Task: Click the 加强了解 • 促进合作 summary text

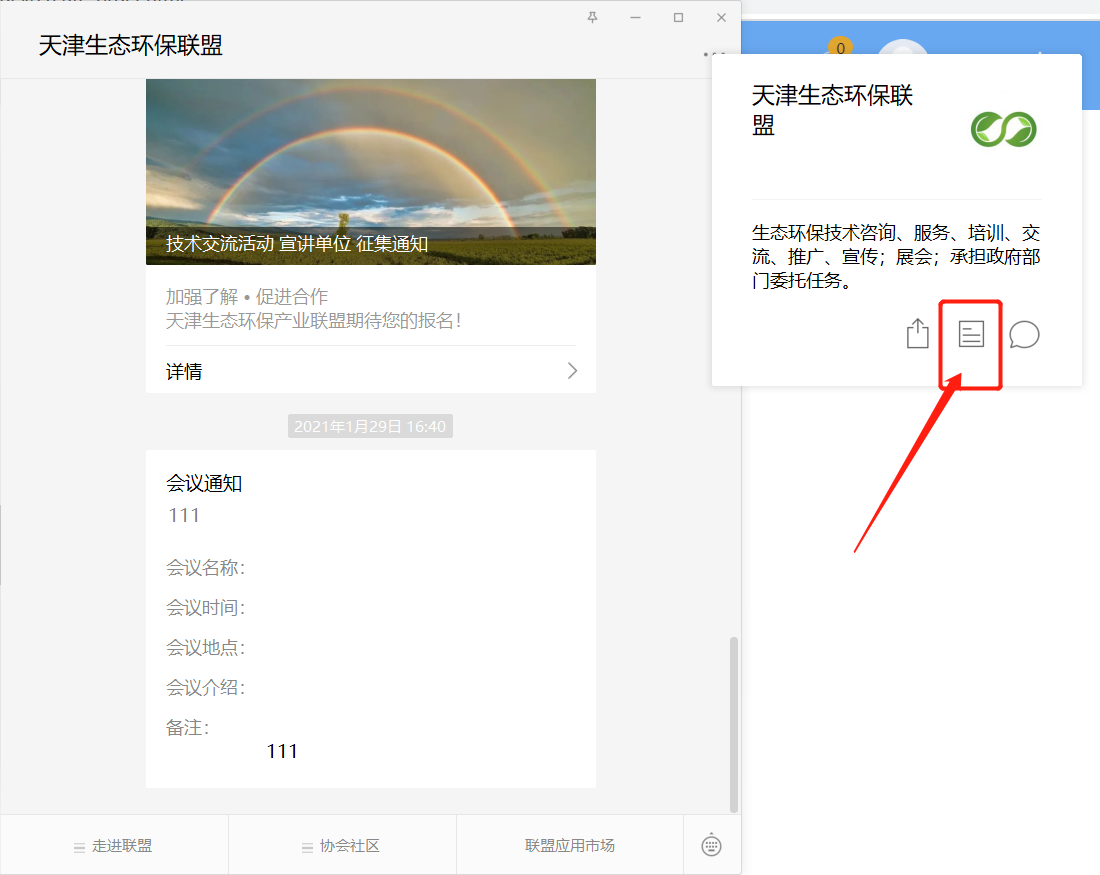Action: 247,297
